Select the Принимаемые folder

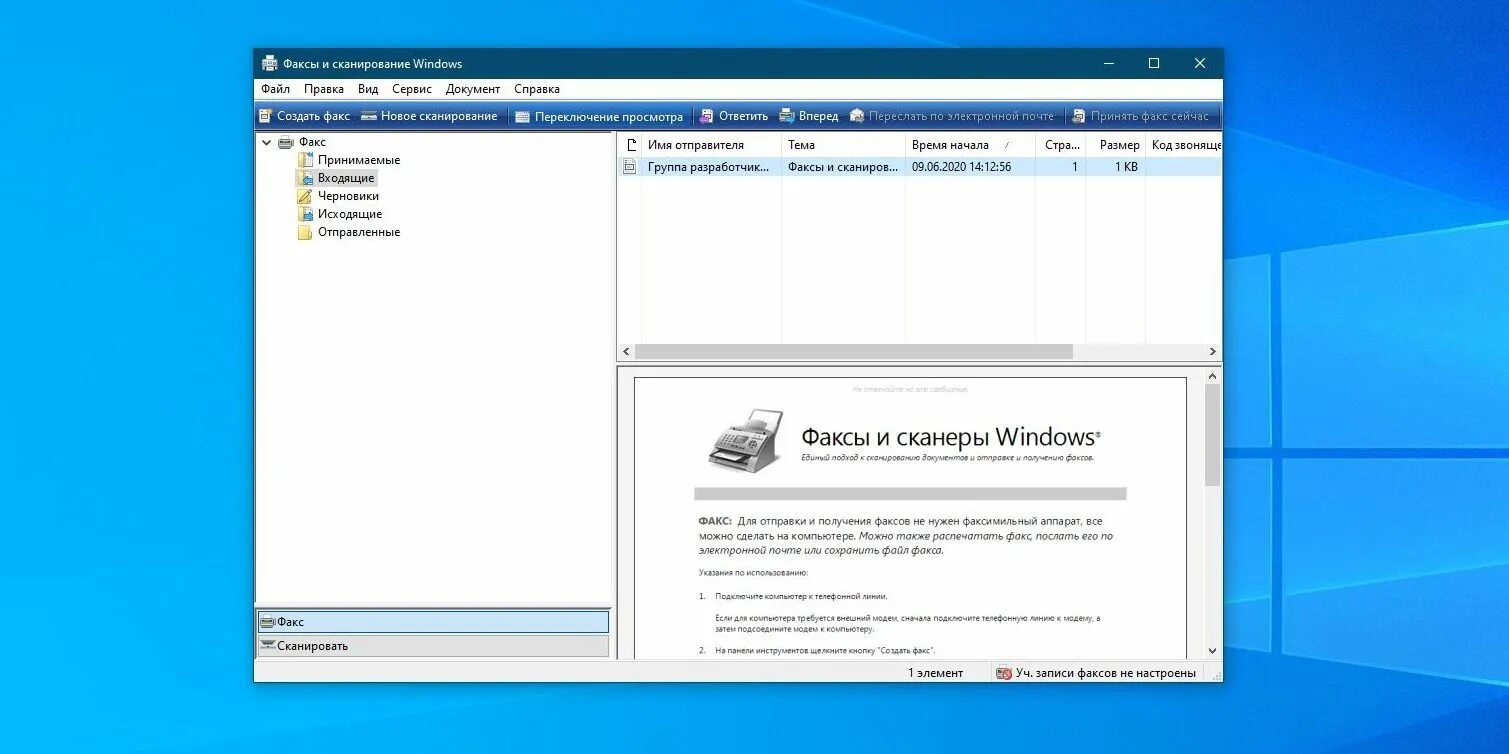359,160
